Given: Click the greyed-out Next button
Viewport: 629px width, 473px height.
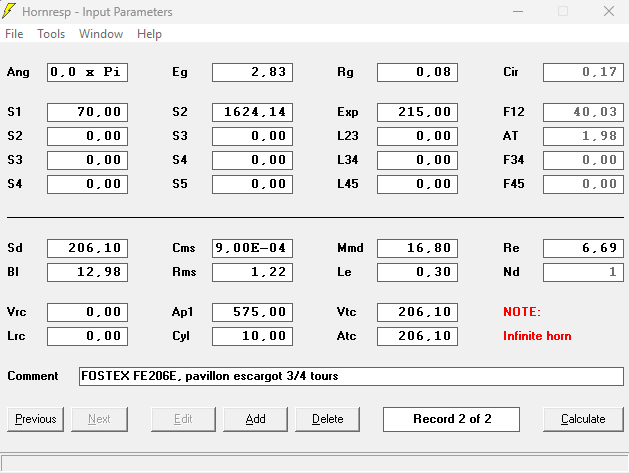Looking at the screenshot, I should (99, 419).
